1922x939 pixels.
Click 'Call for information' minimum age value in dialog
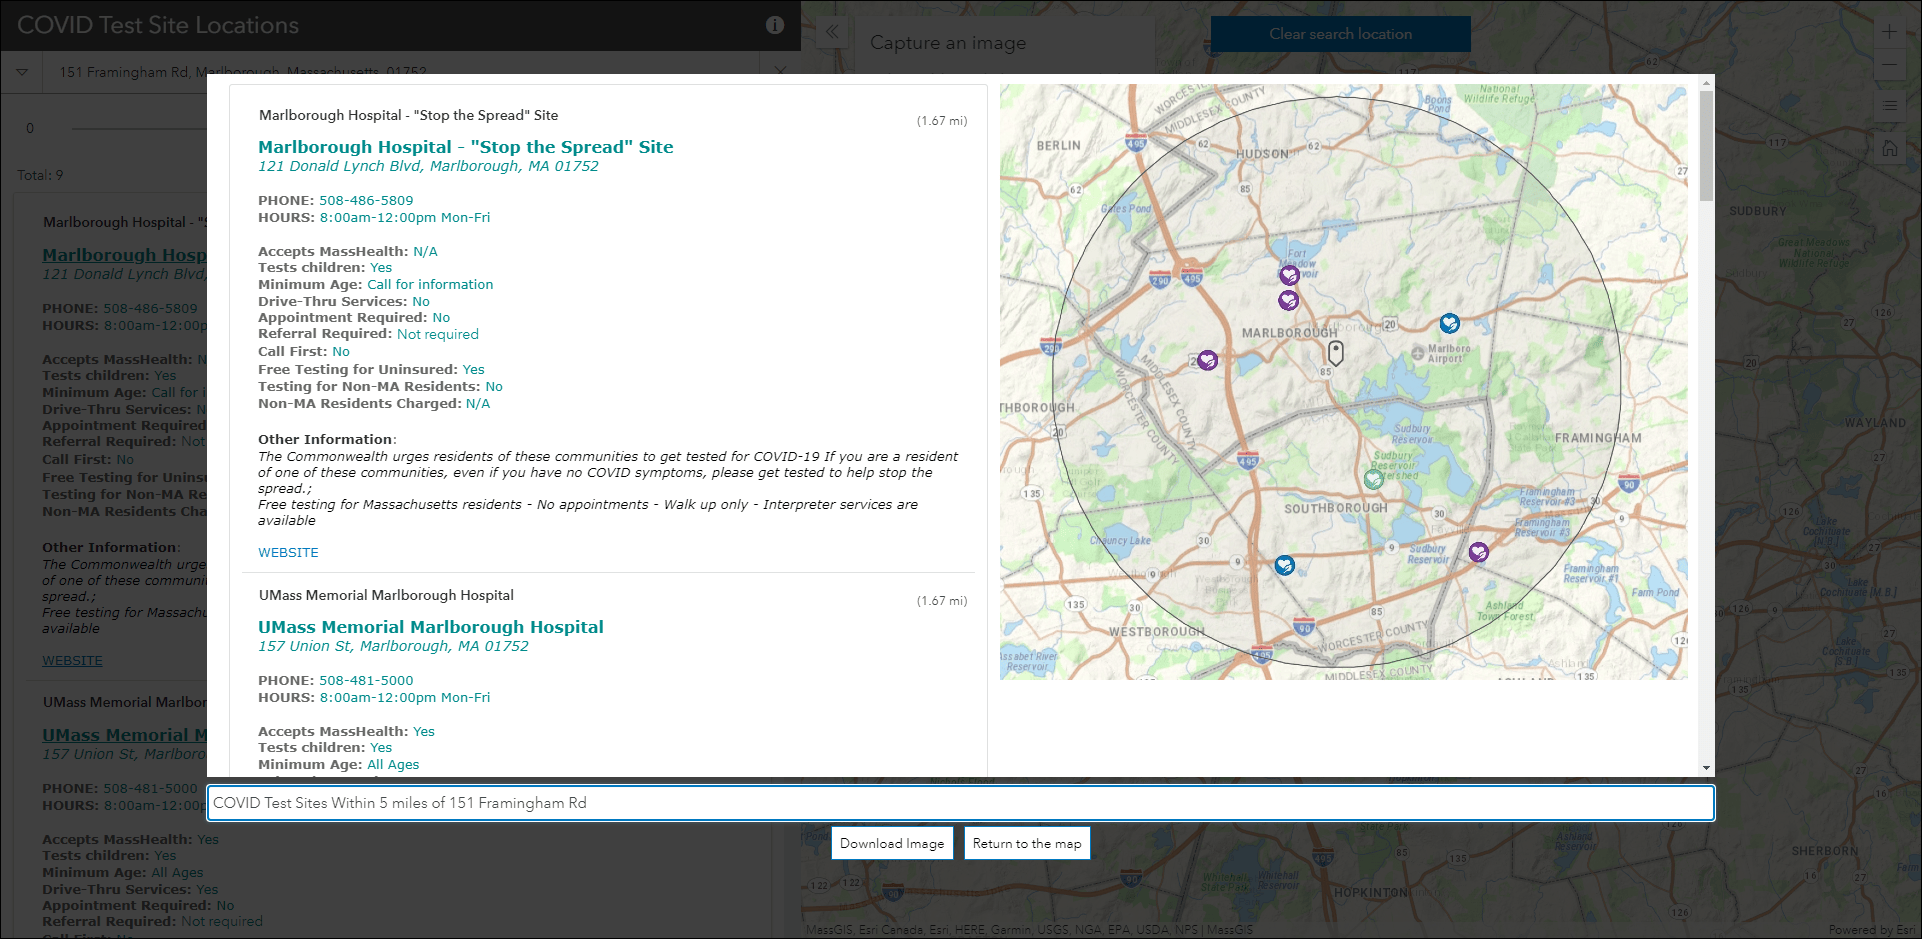pyautogui.click(x=430, y=284)
